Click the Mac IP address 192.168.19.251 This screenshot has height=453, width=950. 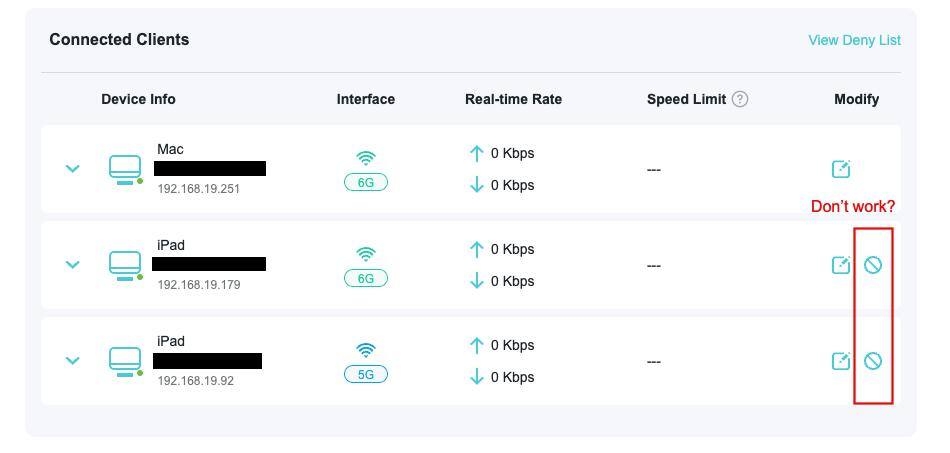pos(198,189)
